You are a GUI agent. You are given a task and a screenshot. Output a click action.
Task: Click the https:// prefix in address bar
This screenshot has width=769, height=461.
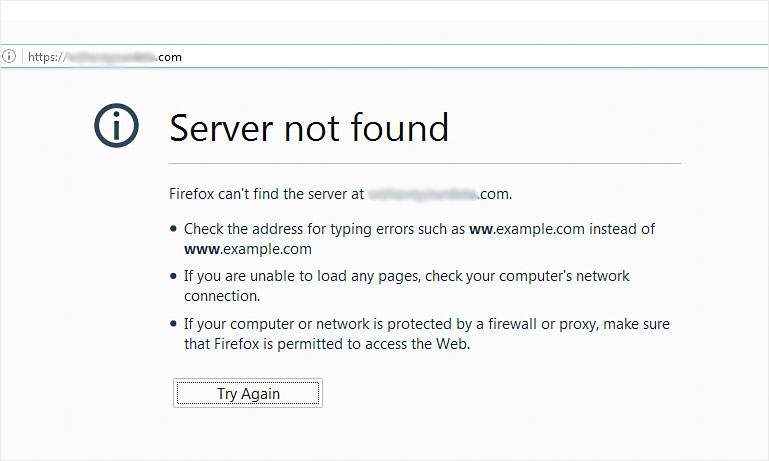[47, 57]
